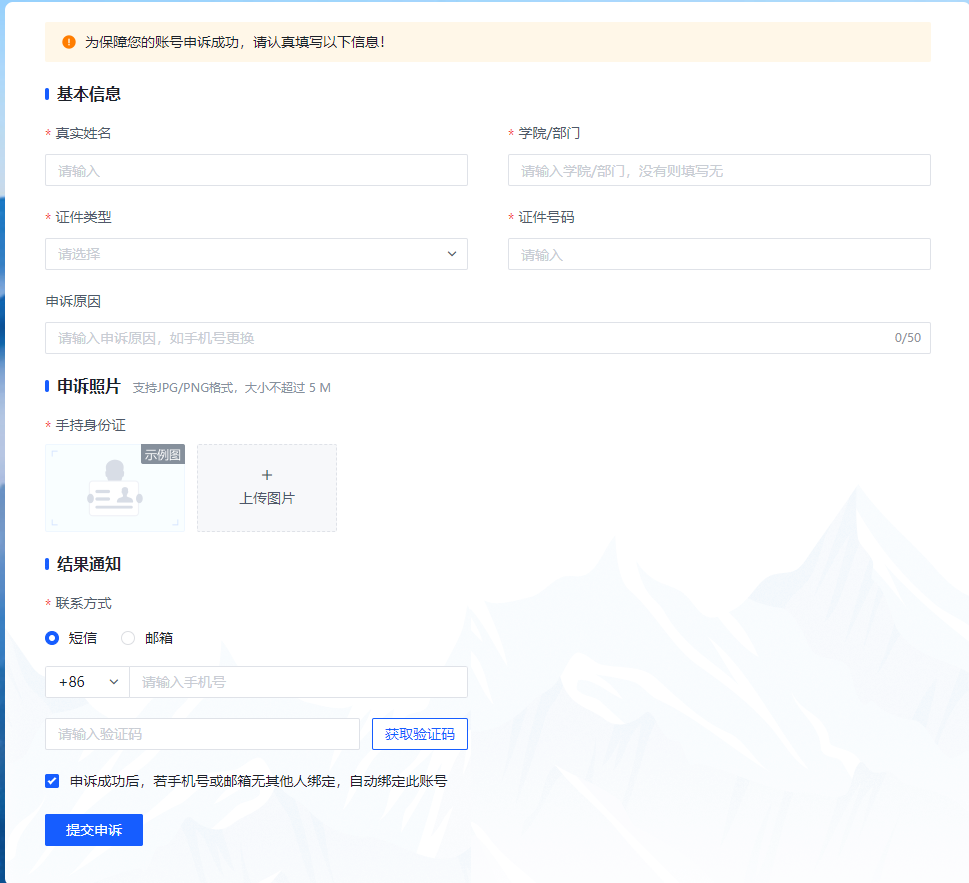Select the 短信 radio option
Image resolution: width=969 pixels, height=883 pixels.
[x=52, y=638]
